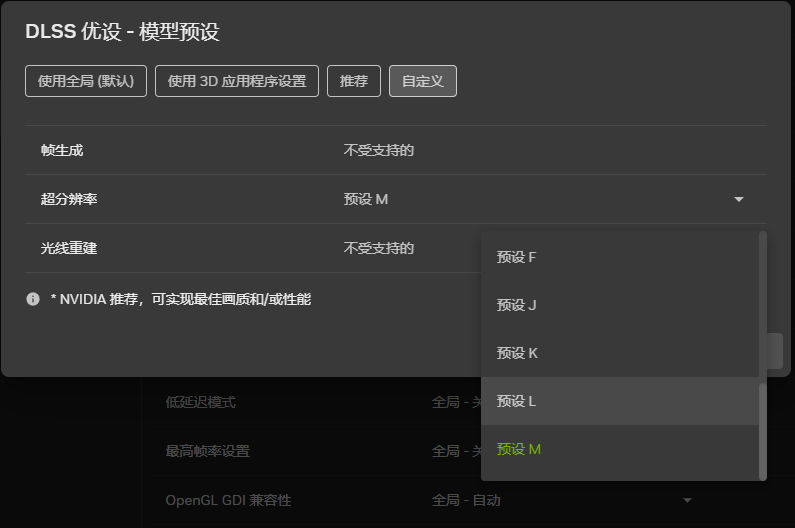
Task: Select the 推荐 preset button
Action: pos(353,81)
